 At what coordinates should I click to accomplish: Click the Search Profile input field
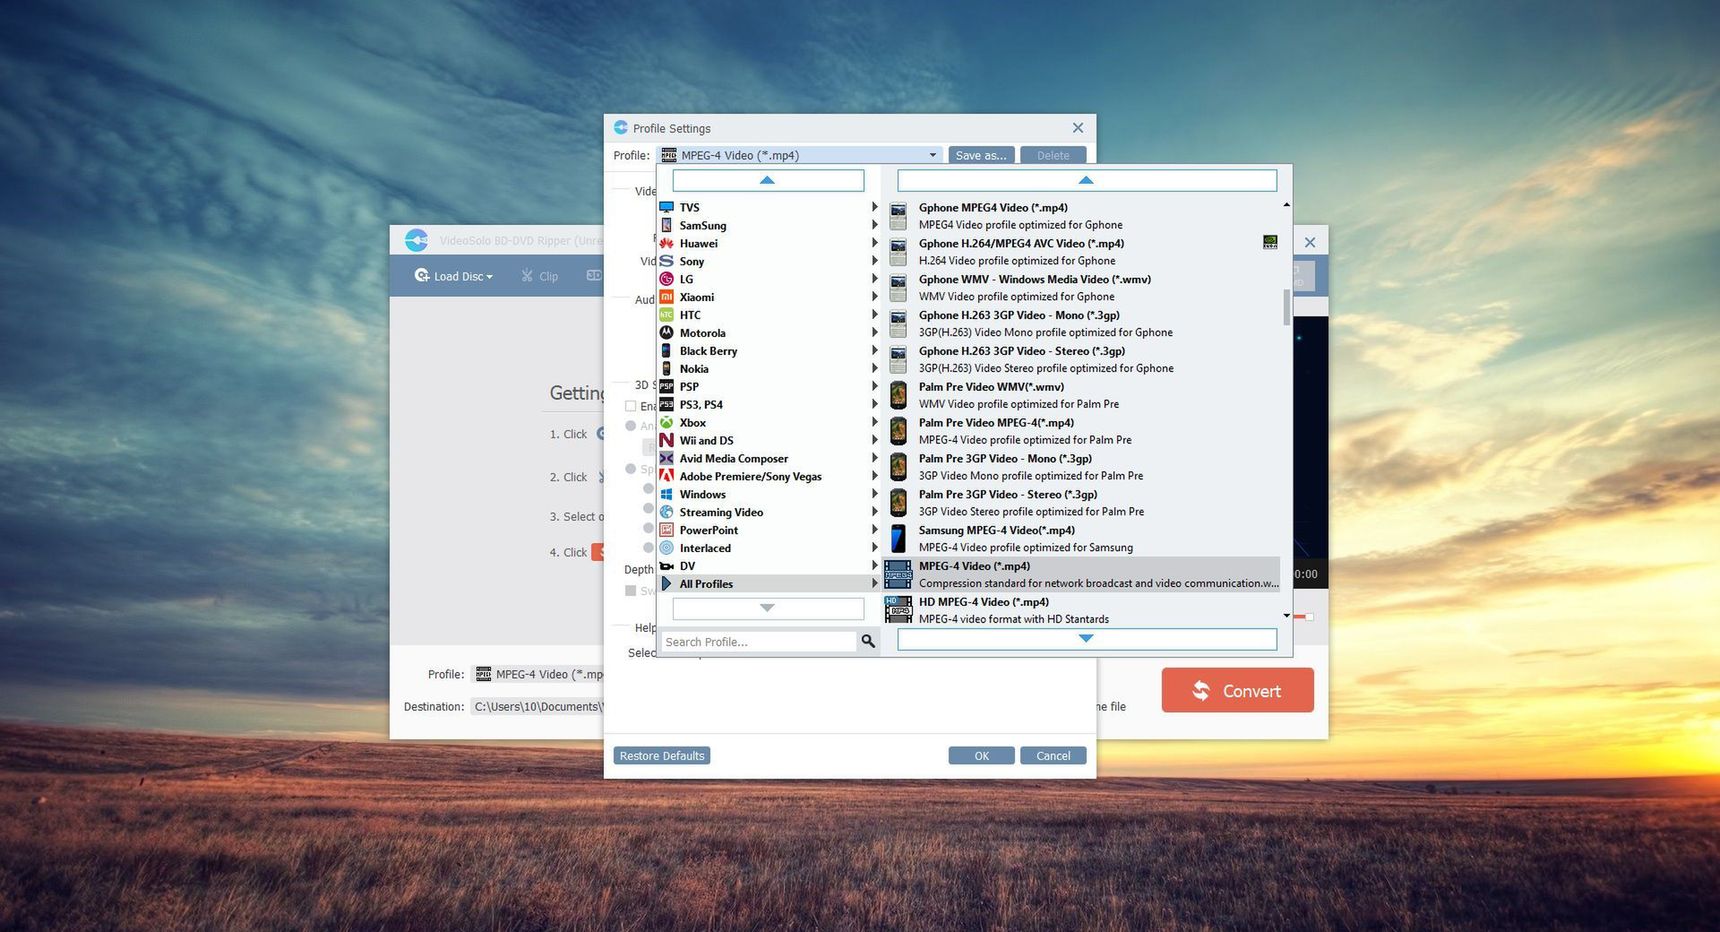pyautogui.click(x=758, y=641)
